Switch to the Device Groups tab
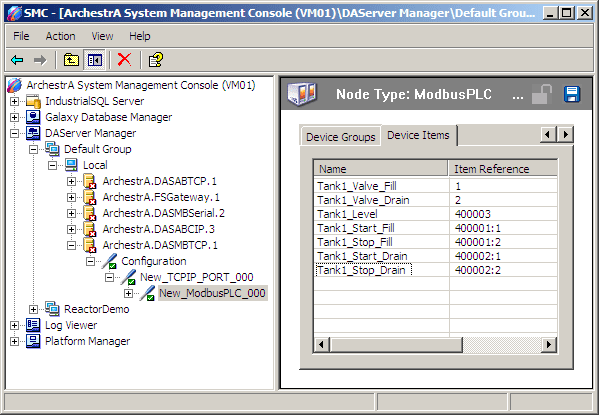 point(340,137)
